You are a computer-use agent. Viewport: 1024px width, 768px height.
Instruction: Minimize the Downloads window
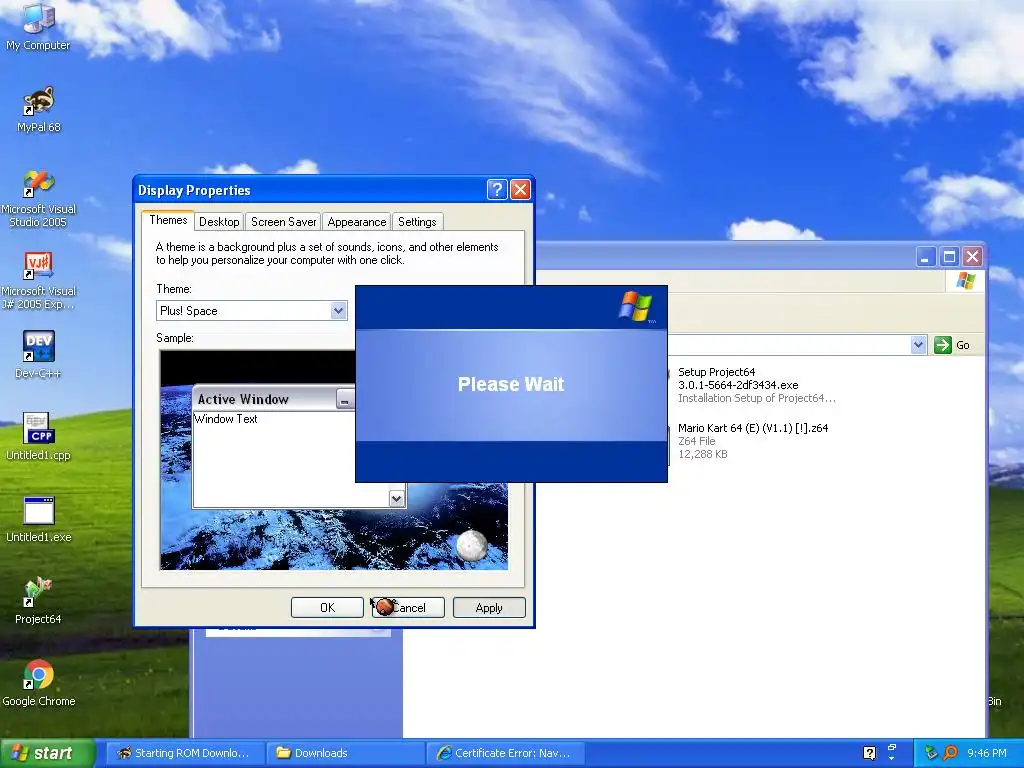[925, 257]
